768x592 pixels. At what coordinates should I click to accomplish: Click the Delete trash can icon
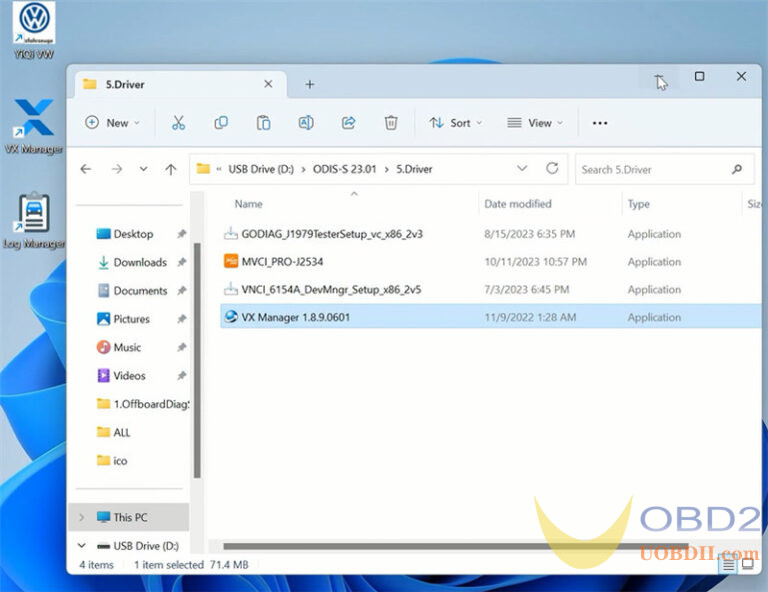click(x=391, y=123)
